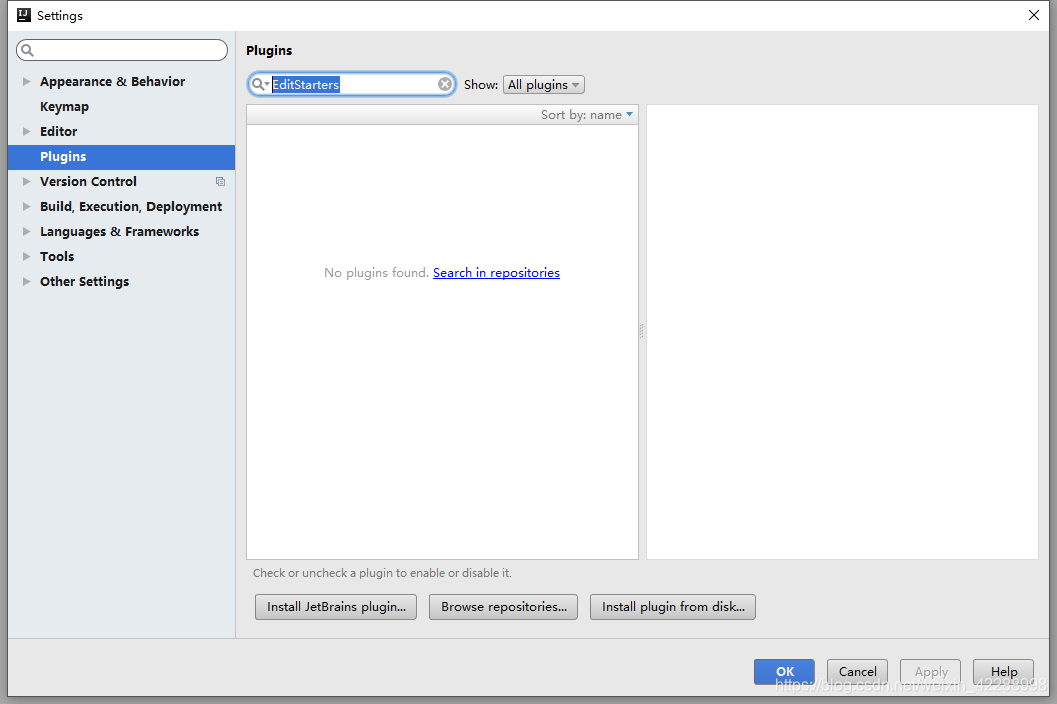Expand Appearance & Behavior section
Image resolution: width=1057 pixels, height=704 pixels.
tap(26, 82)
